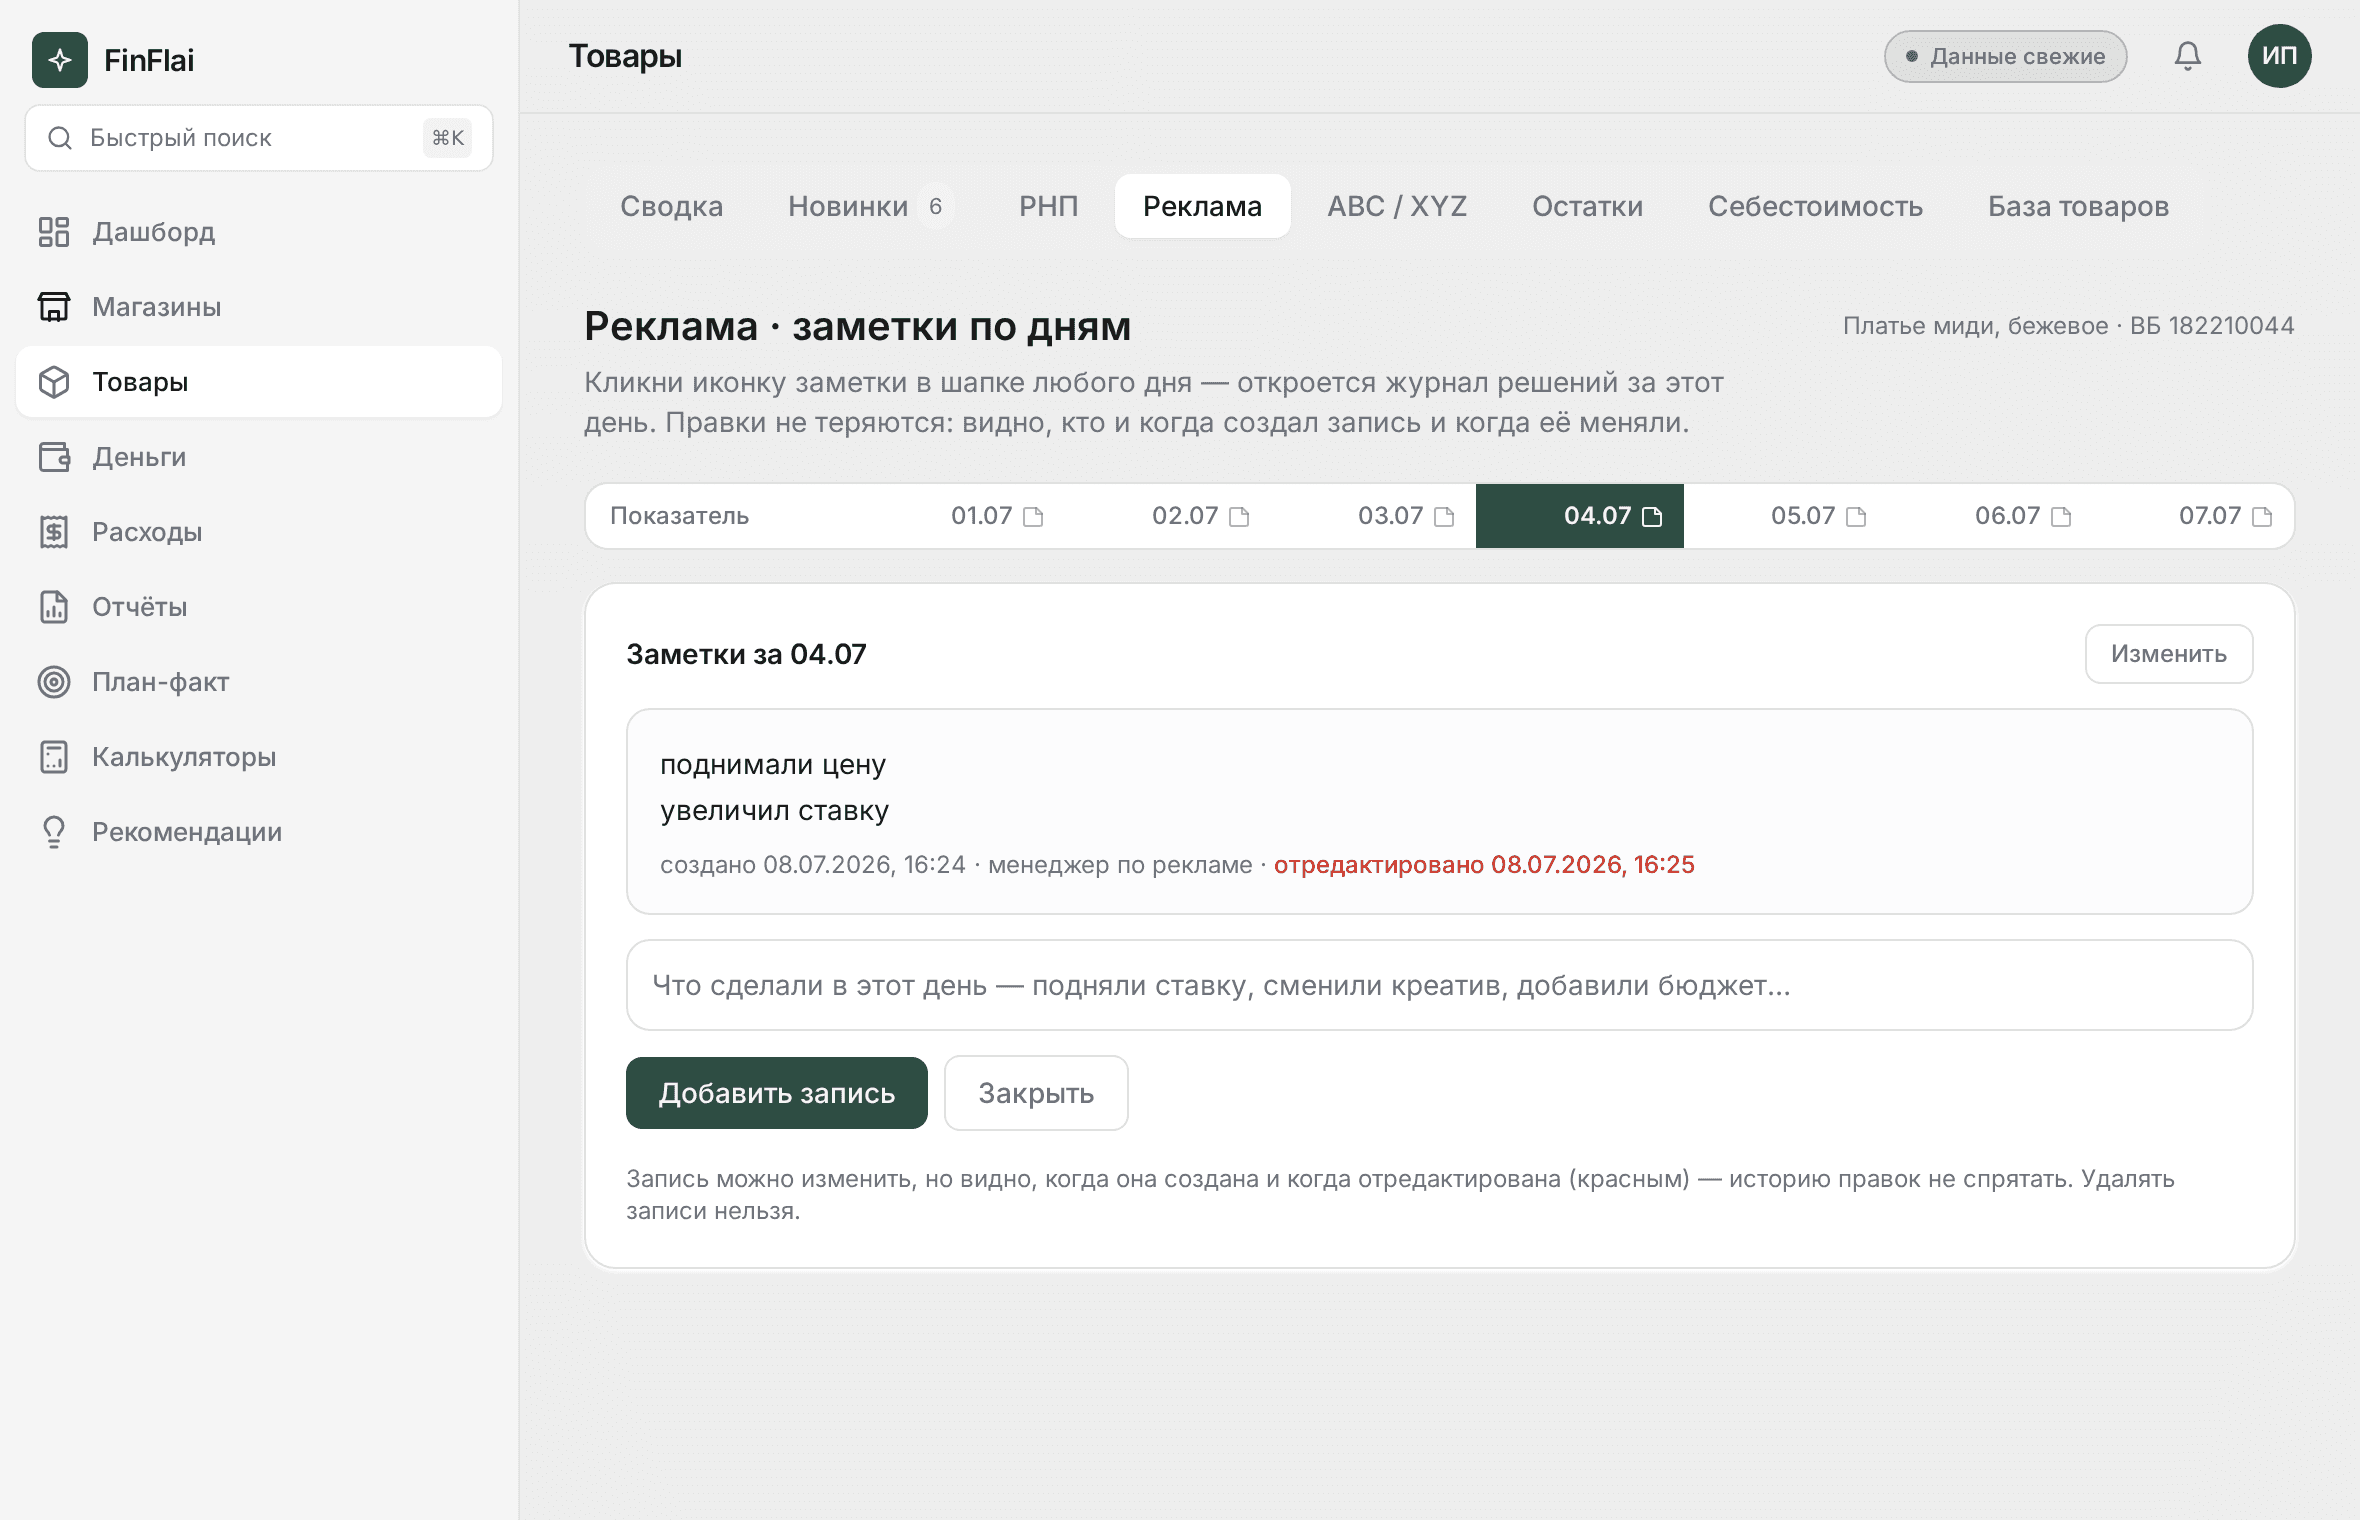Open note icon for 07.07

(2262, 517)
